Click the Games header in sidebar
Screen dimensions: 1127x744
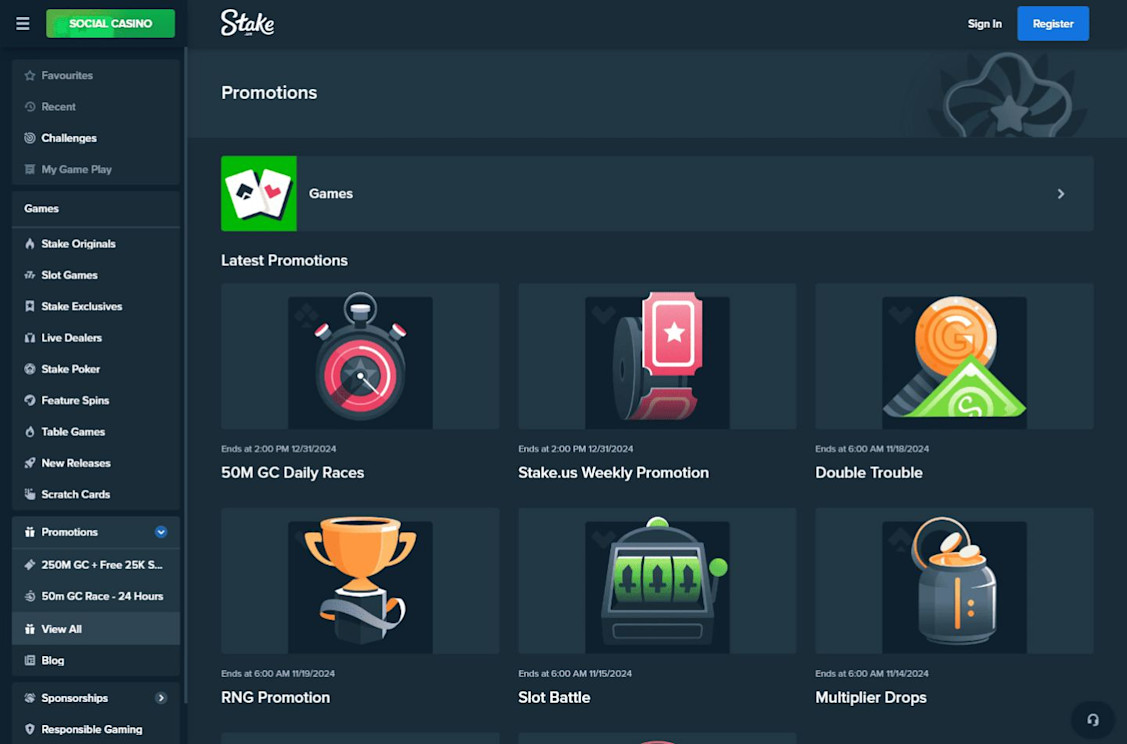point(96,209)
